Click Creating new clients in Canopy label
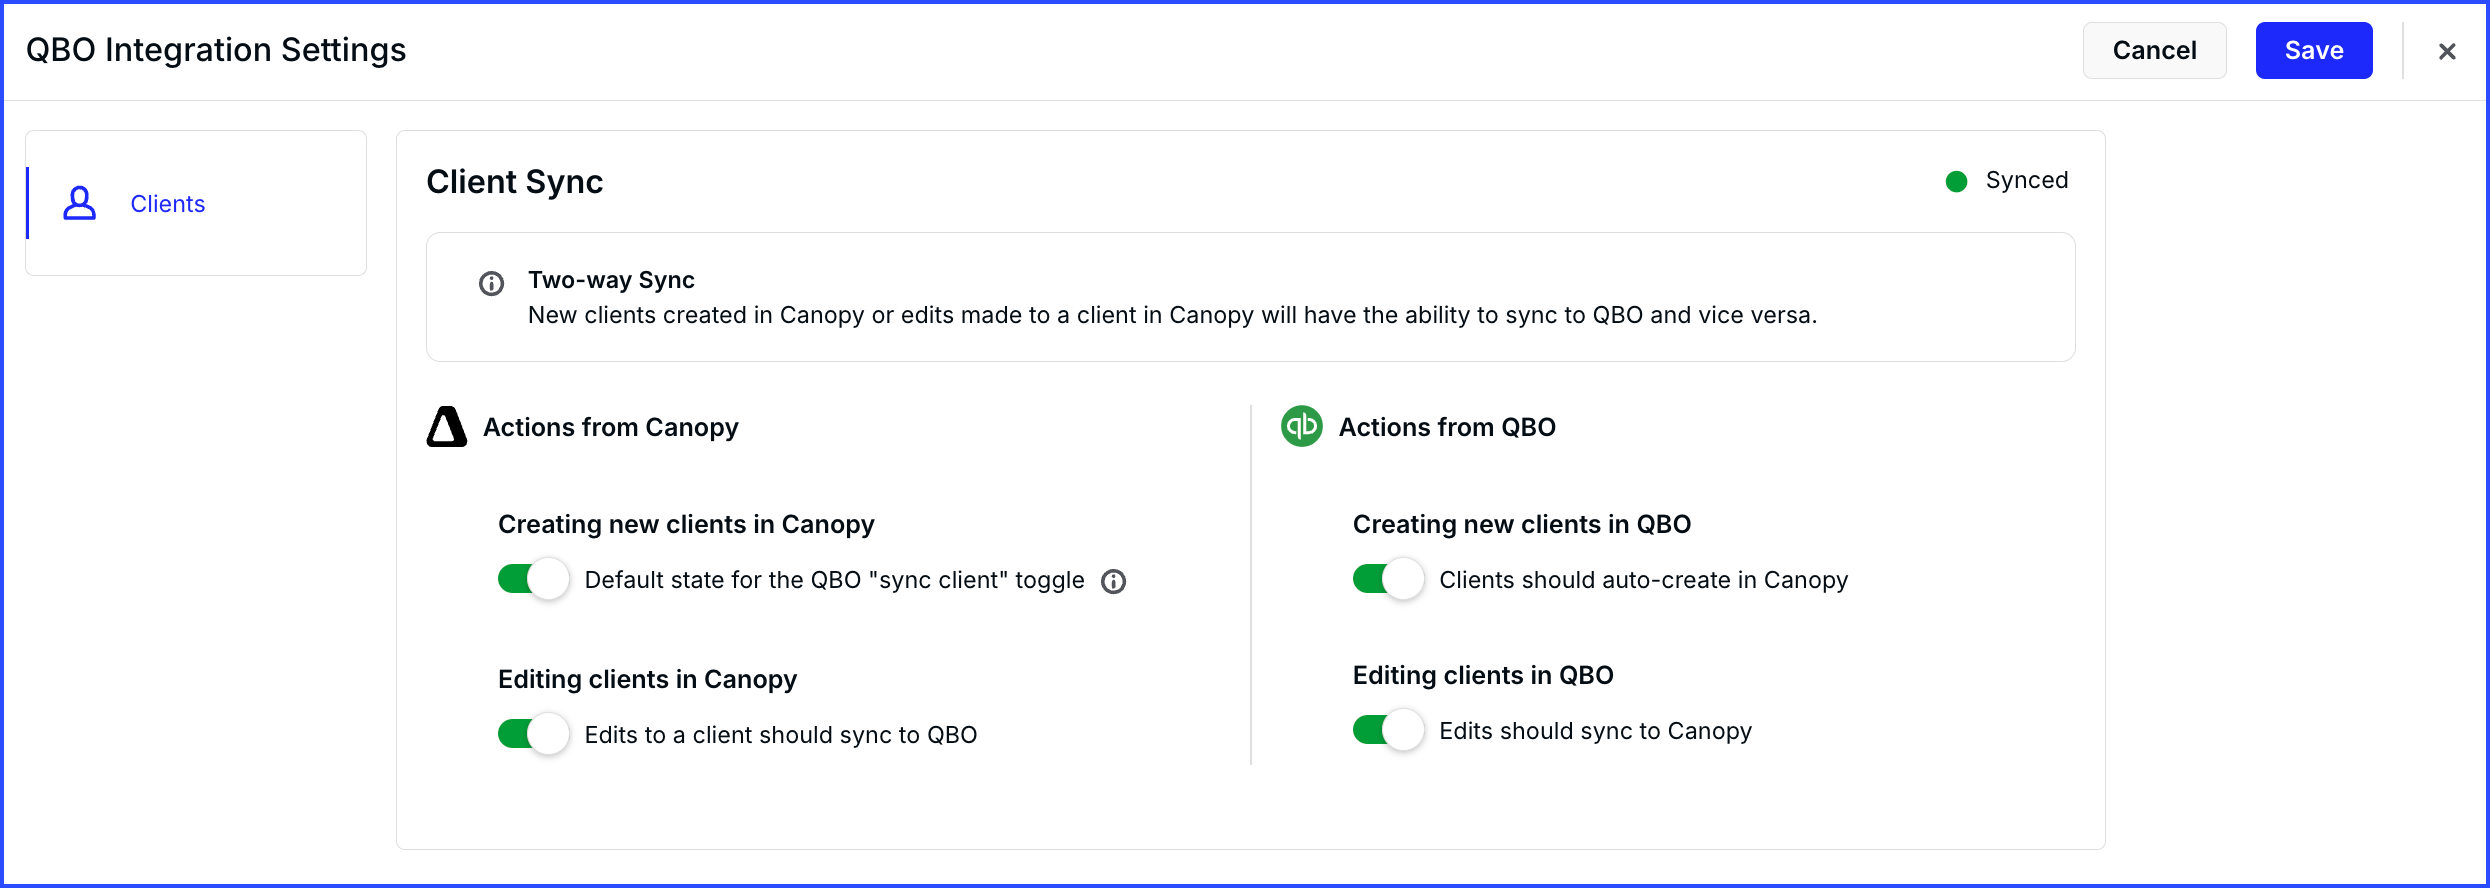 [686, 524]
